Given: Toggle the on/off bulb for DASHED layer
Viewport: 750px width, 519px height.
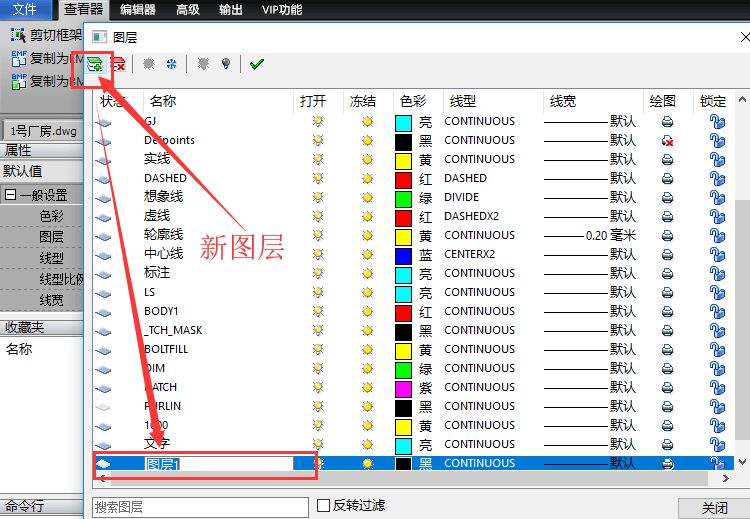Looking at the screenshot, I should pos(318,178).
